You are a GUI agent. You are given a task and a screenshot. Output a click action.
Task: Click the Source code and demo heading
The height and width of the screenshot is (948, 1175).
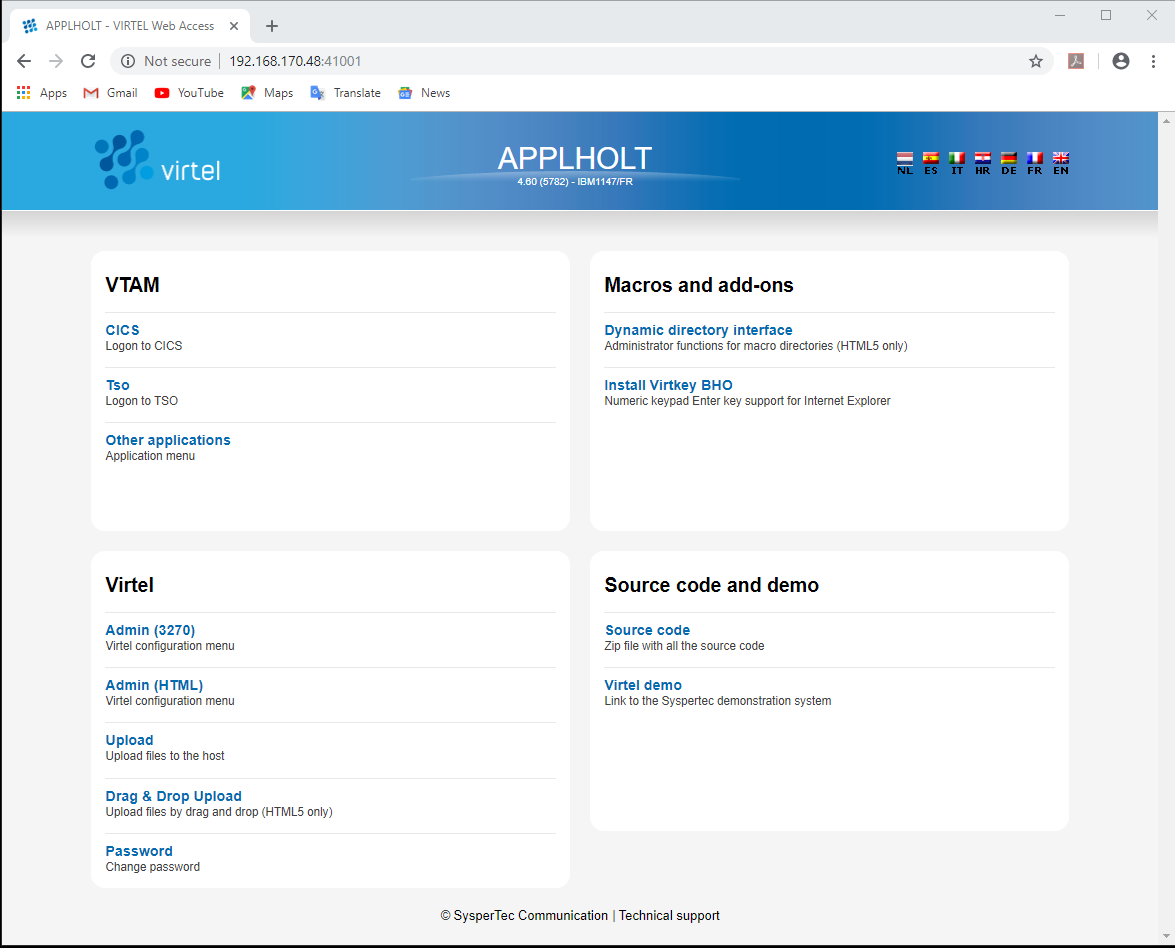tap(712, 585)
